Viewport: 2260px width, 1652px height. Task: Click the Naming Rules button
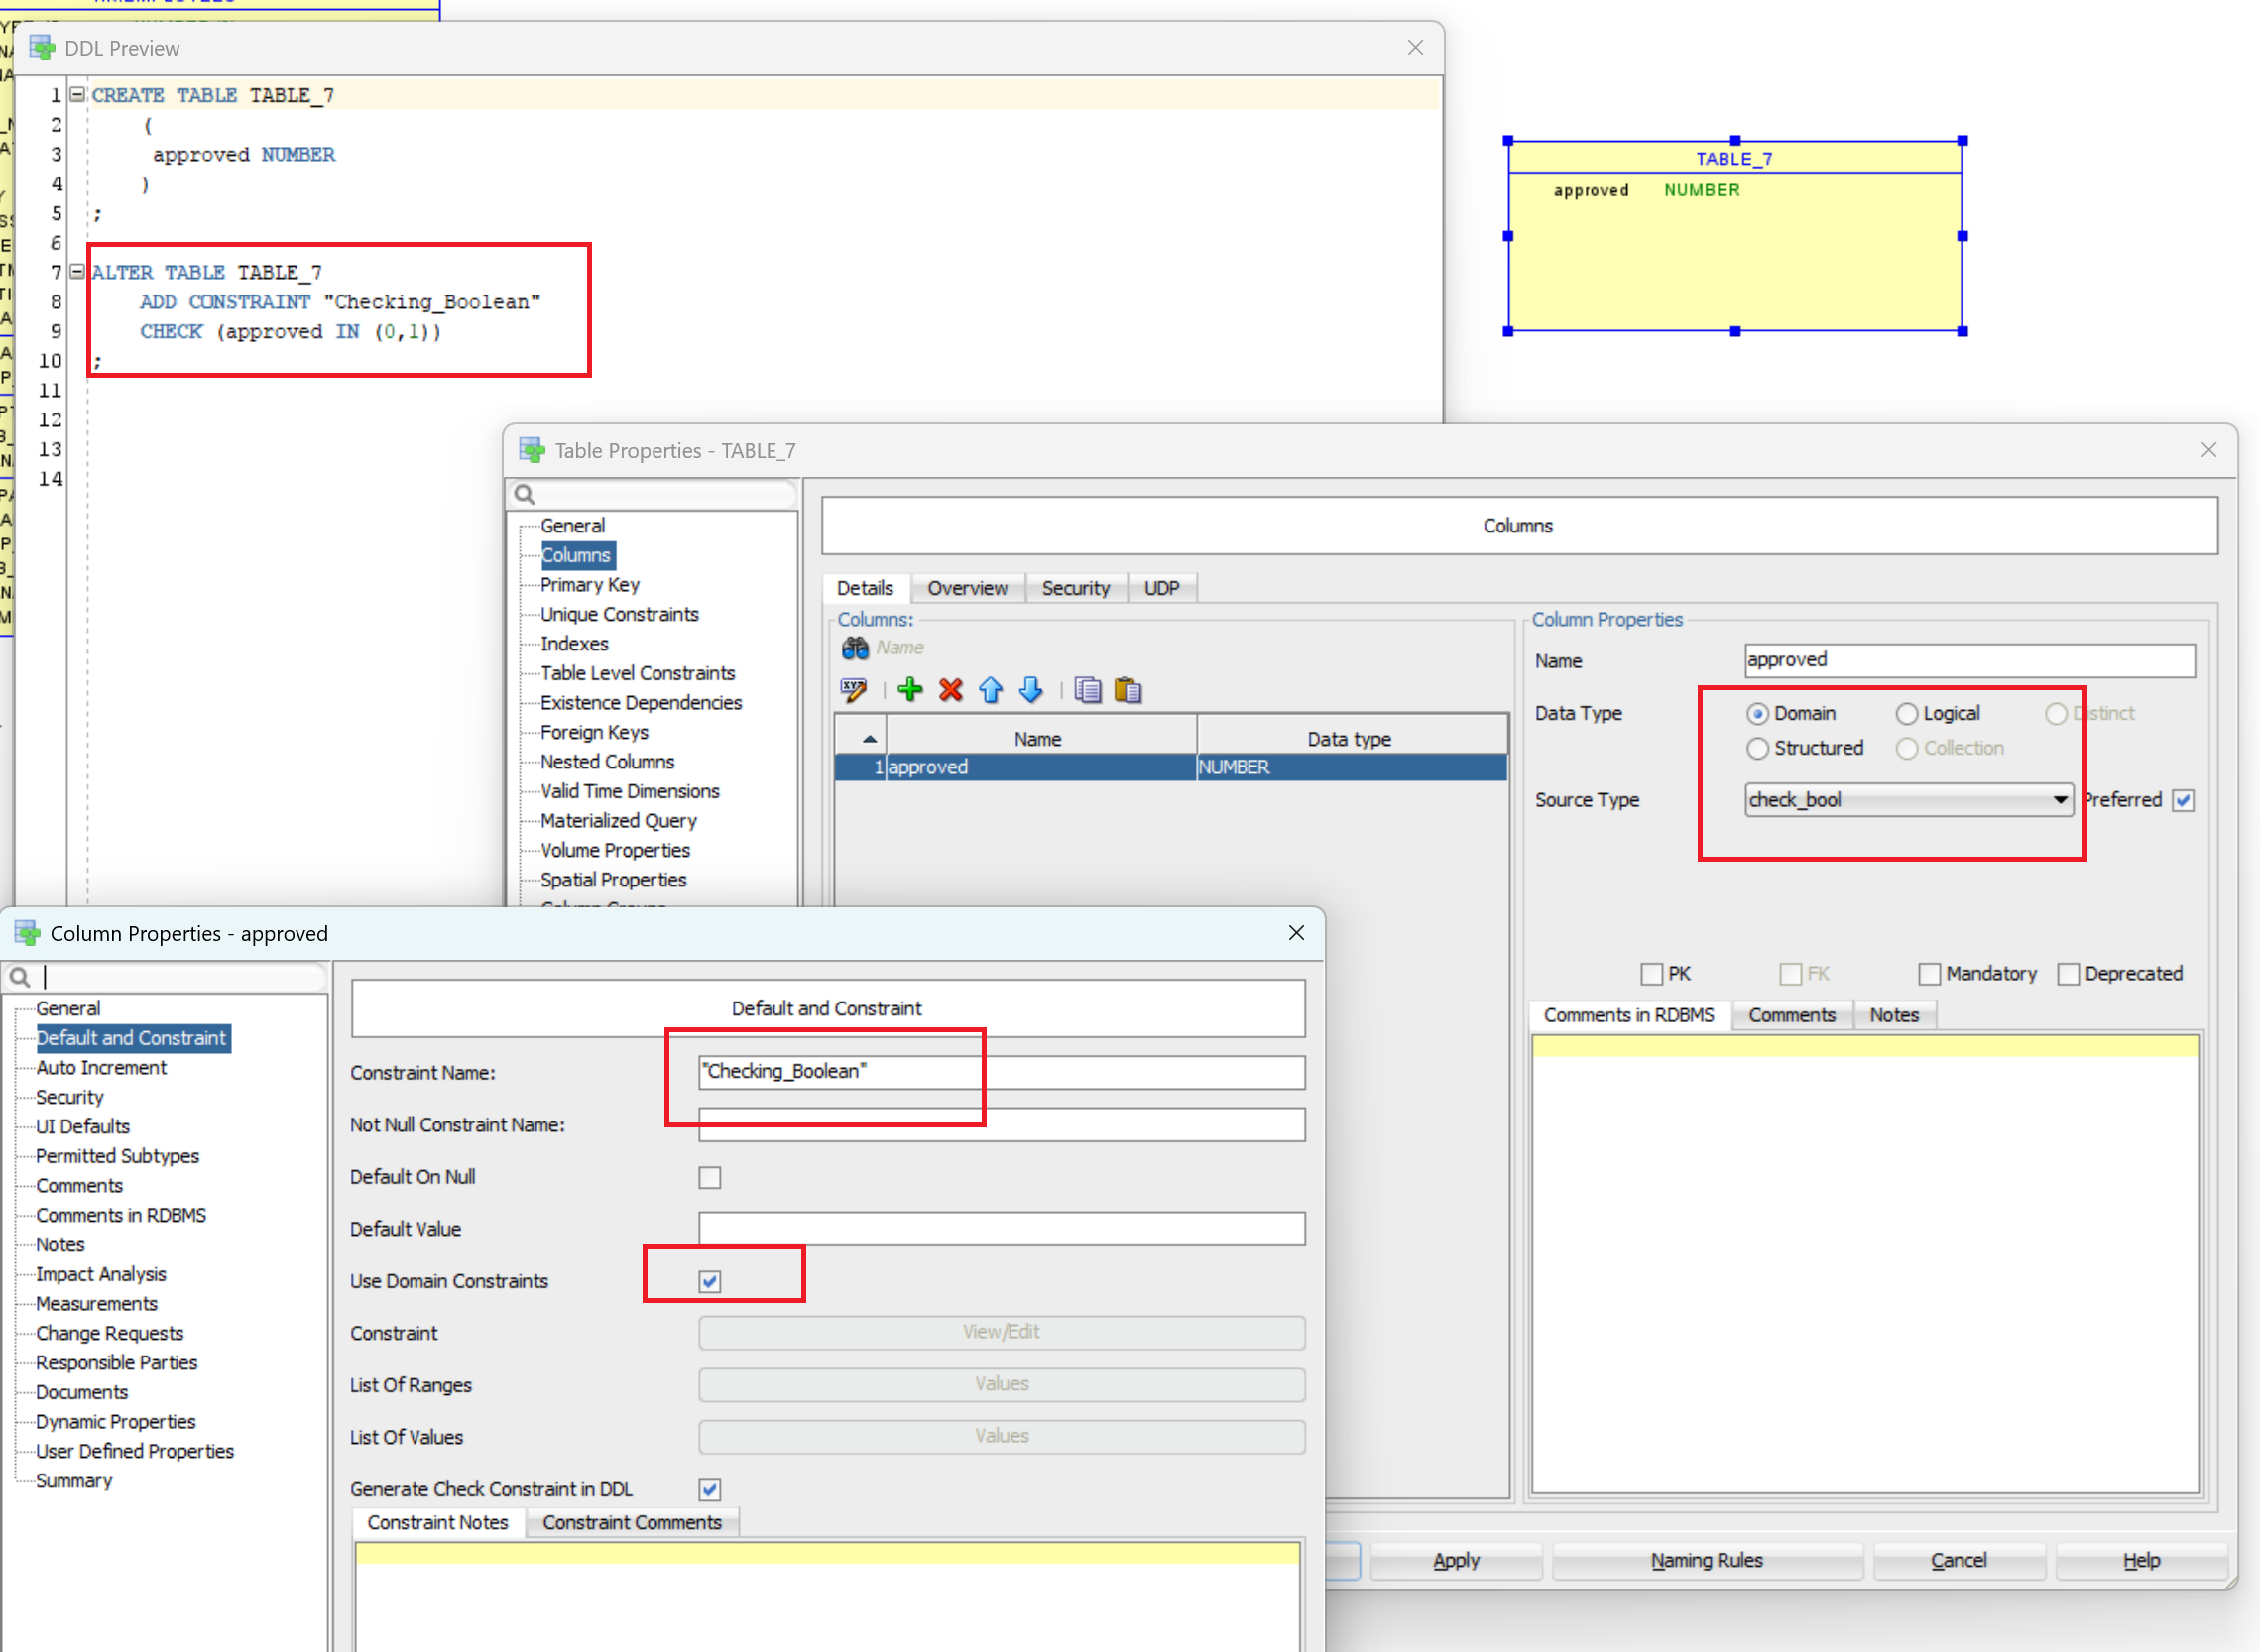tap(1706, 1560)
